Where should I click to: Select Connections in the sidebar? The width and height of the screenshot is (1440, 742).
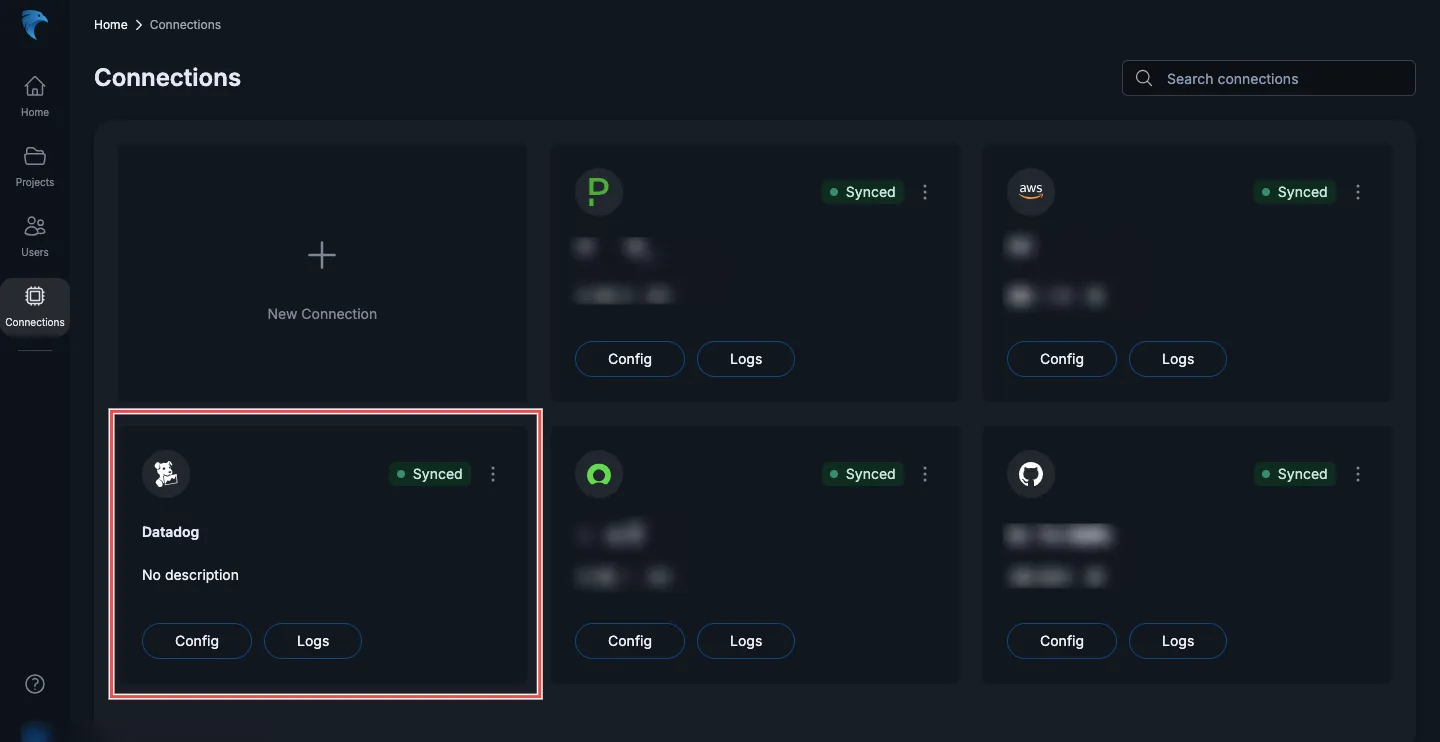tap(35, 307)
